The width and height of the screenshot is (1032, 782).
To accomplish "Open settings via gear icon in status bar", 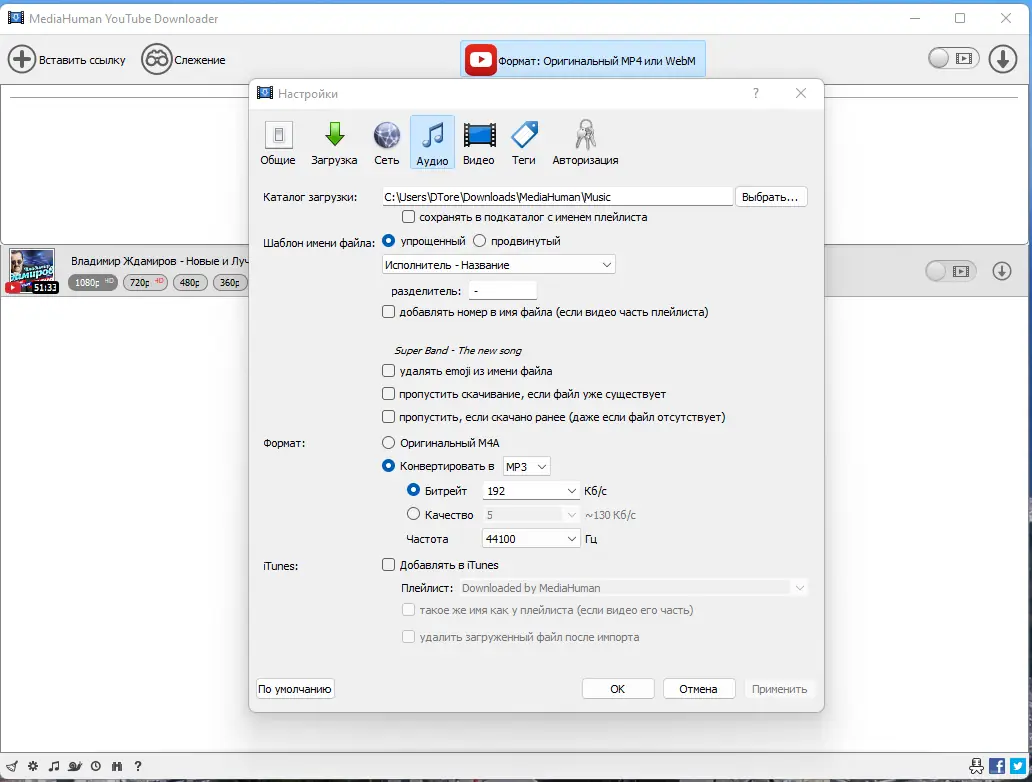I will point(33,766).
